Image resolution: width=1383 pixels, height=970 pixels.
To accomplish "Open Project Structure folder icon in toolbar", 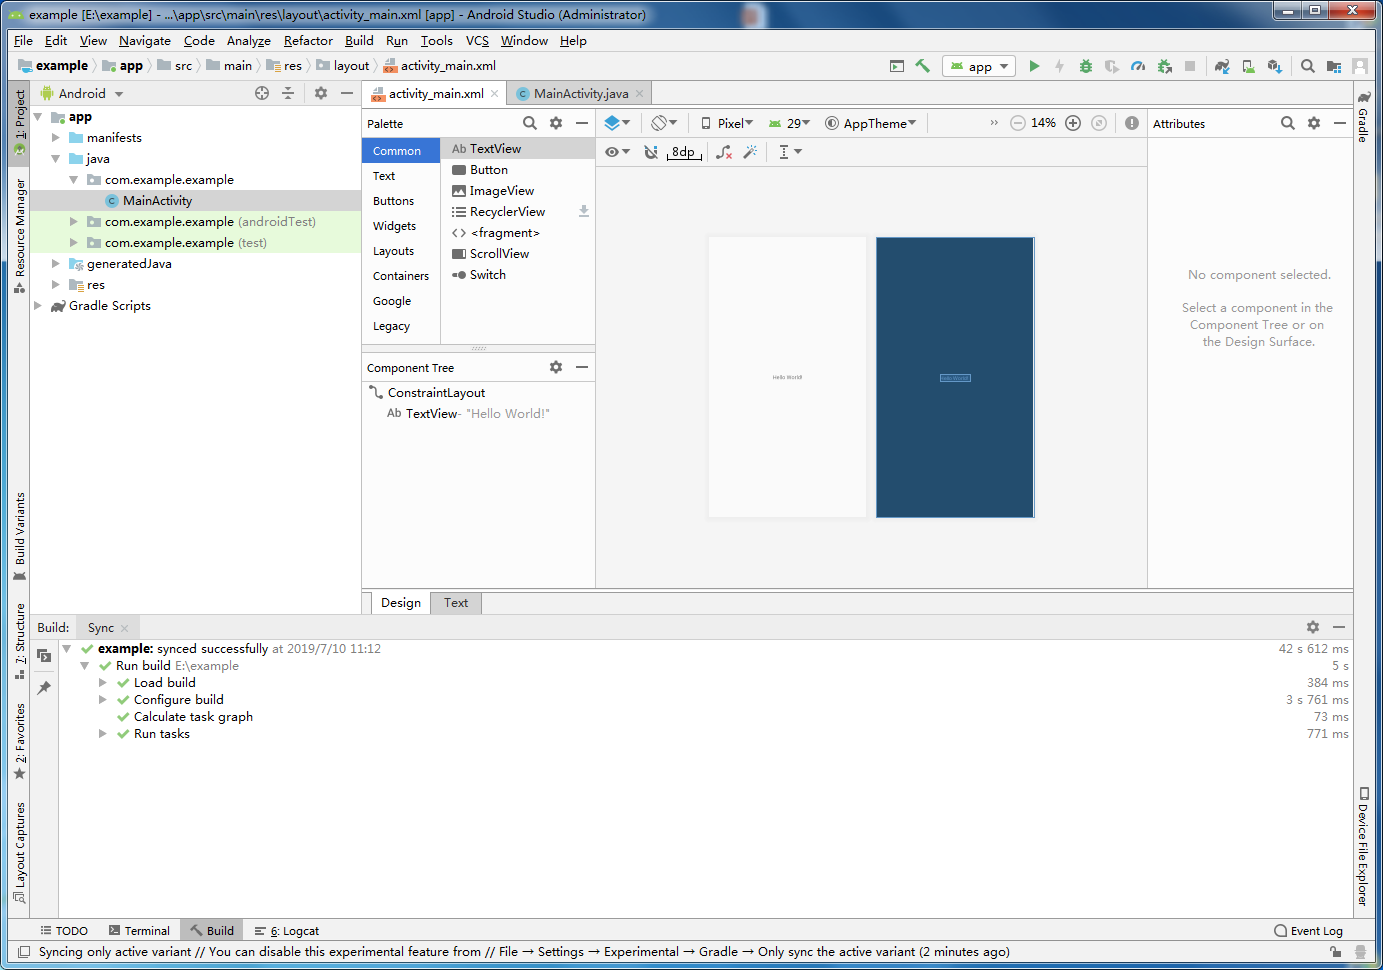I will (1334, 66).
